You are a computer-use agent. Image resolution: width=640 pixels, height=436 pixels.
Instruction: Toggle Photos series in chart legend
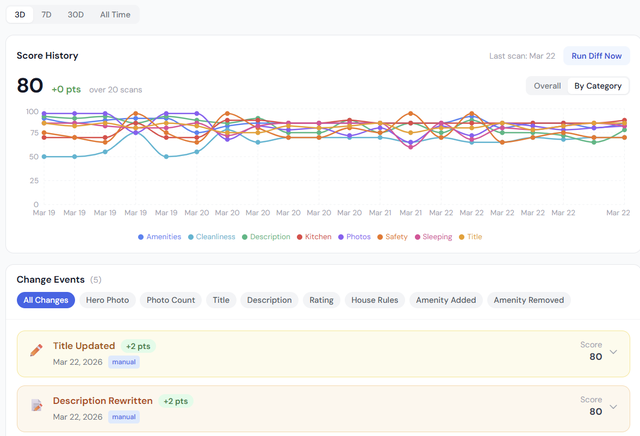point(354,237)
